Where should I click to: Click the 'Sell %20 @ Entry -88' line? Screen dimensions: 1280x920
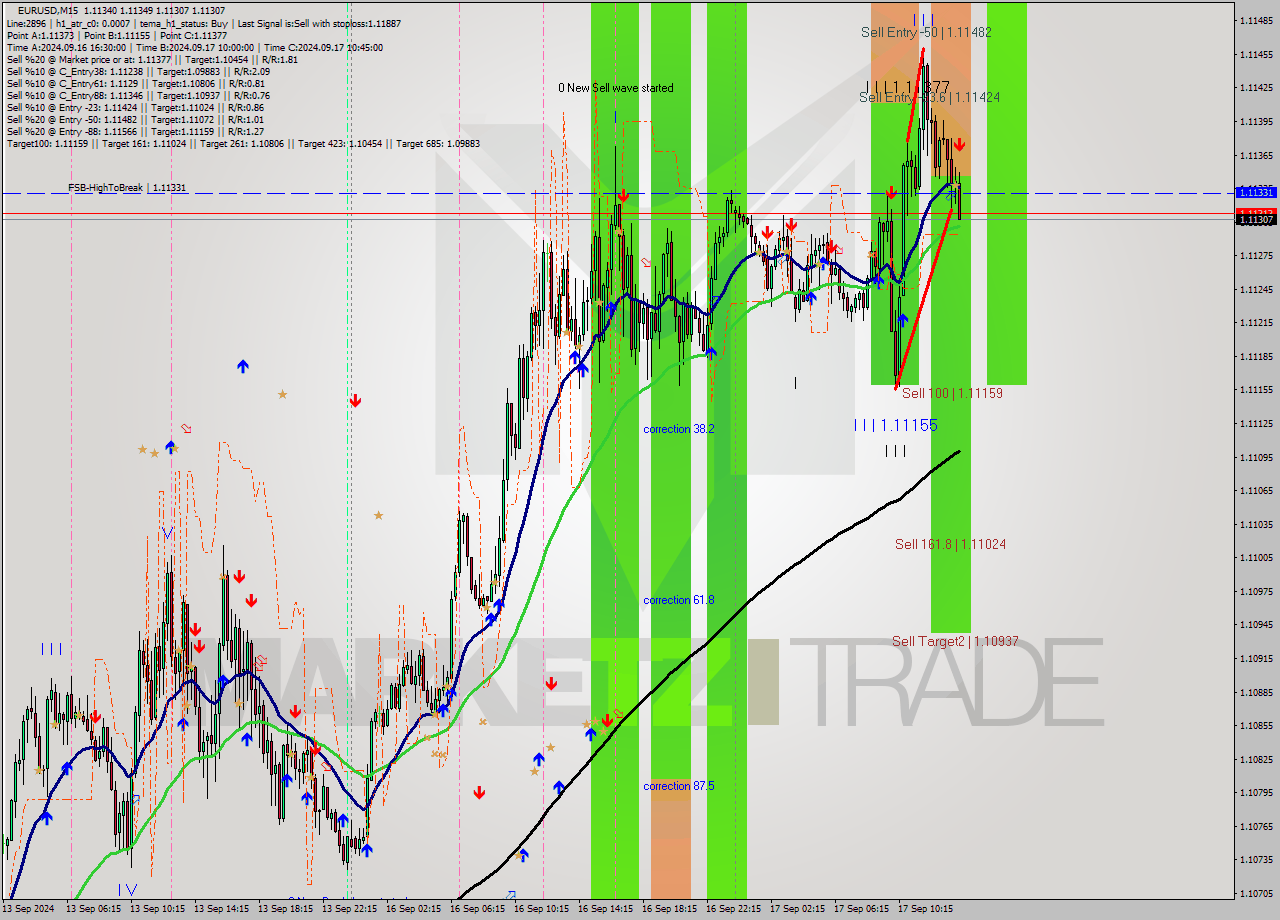[x=135, y=131]
